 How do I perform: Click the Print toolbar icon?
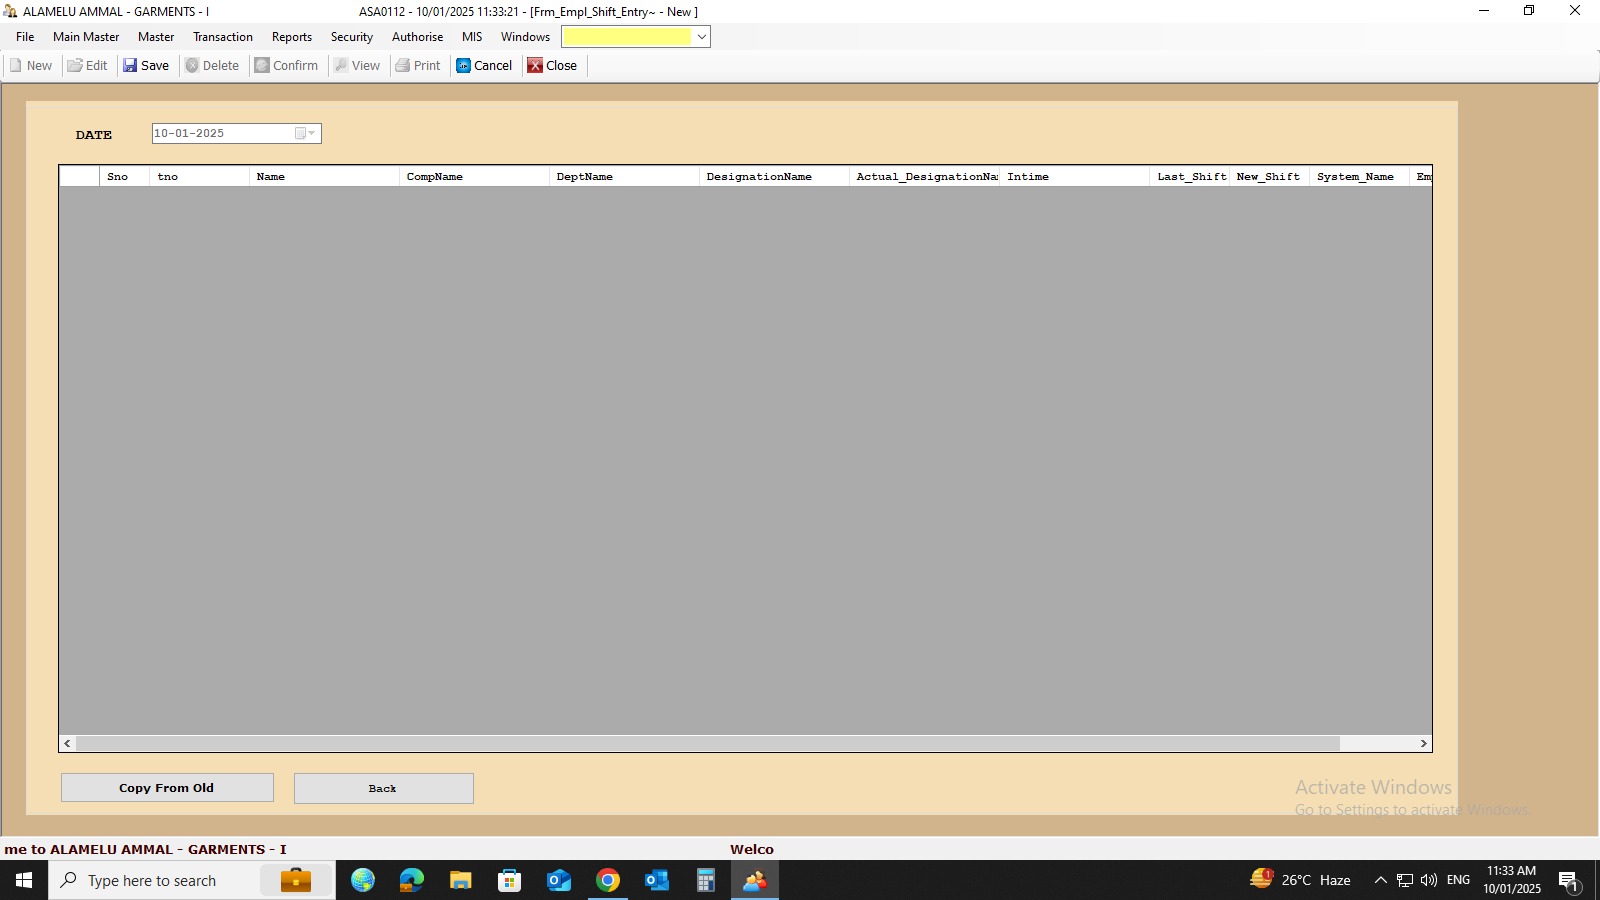tap(403, 66)
